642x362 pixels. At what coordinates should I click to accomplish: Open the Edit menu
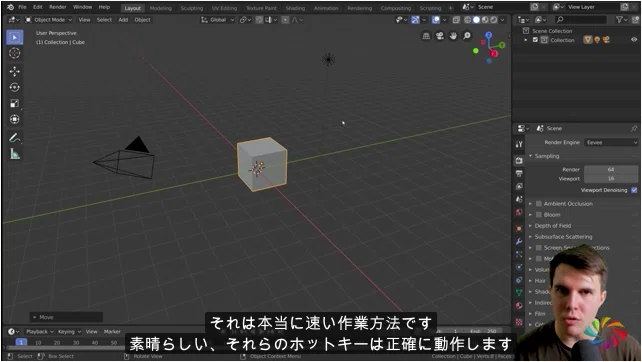38,7
